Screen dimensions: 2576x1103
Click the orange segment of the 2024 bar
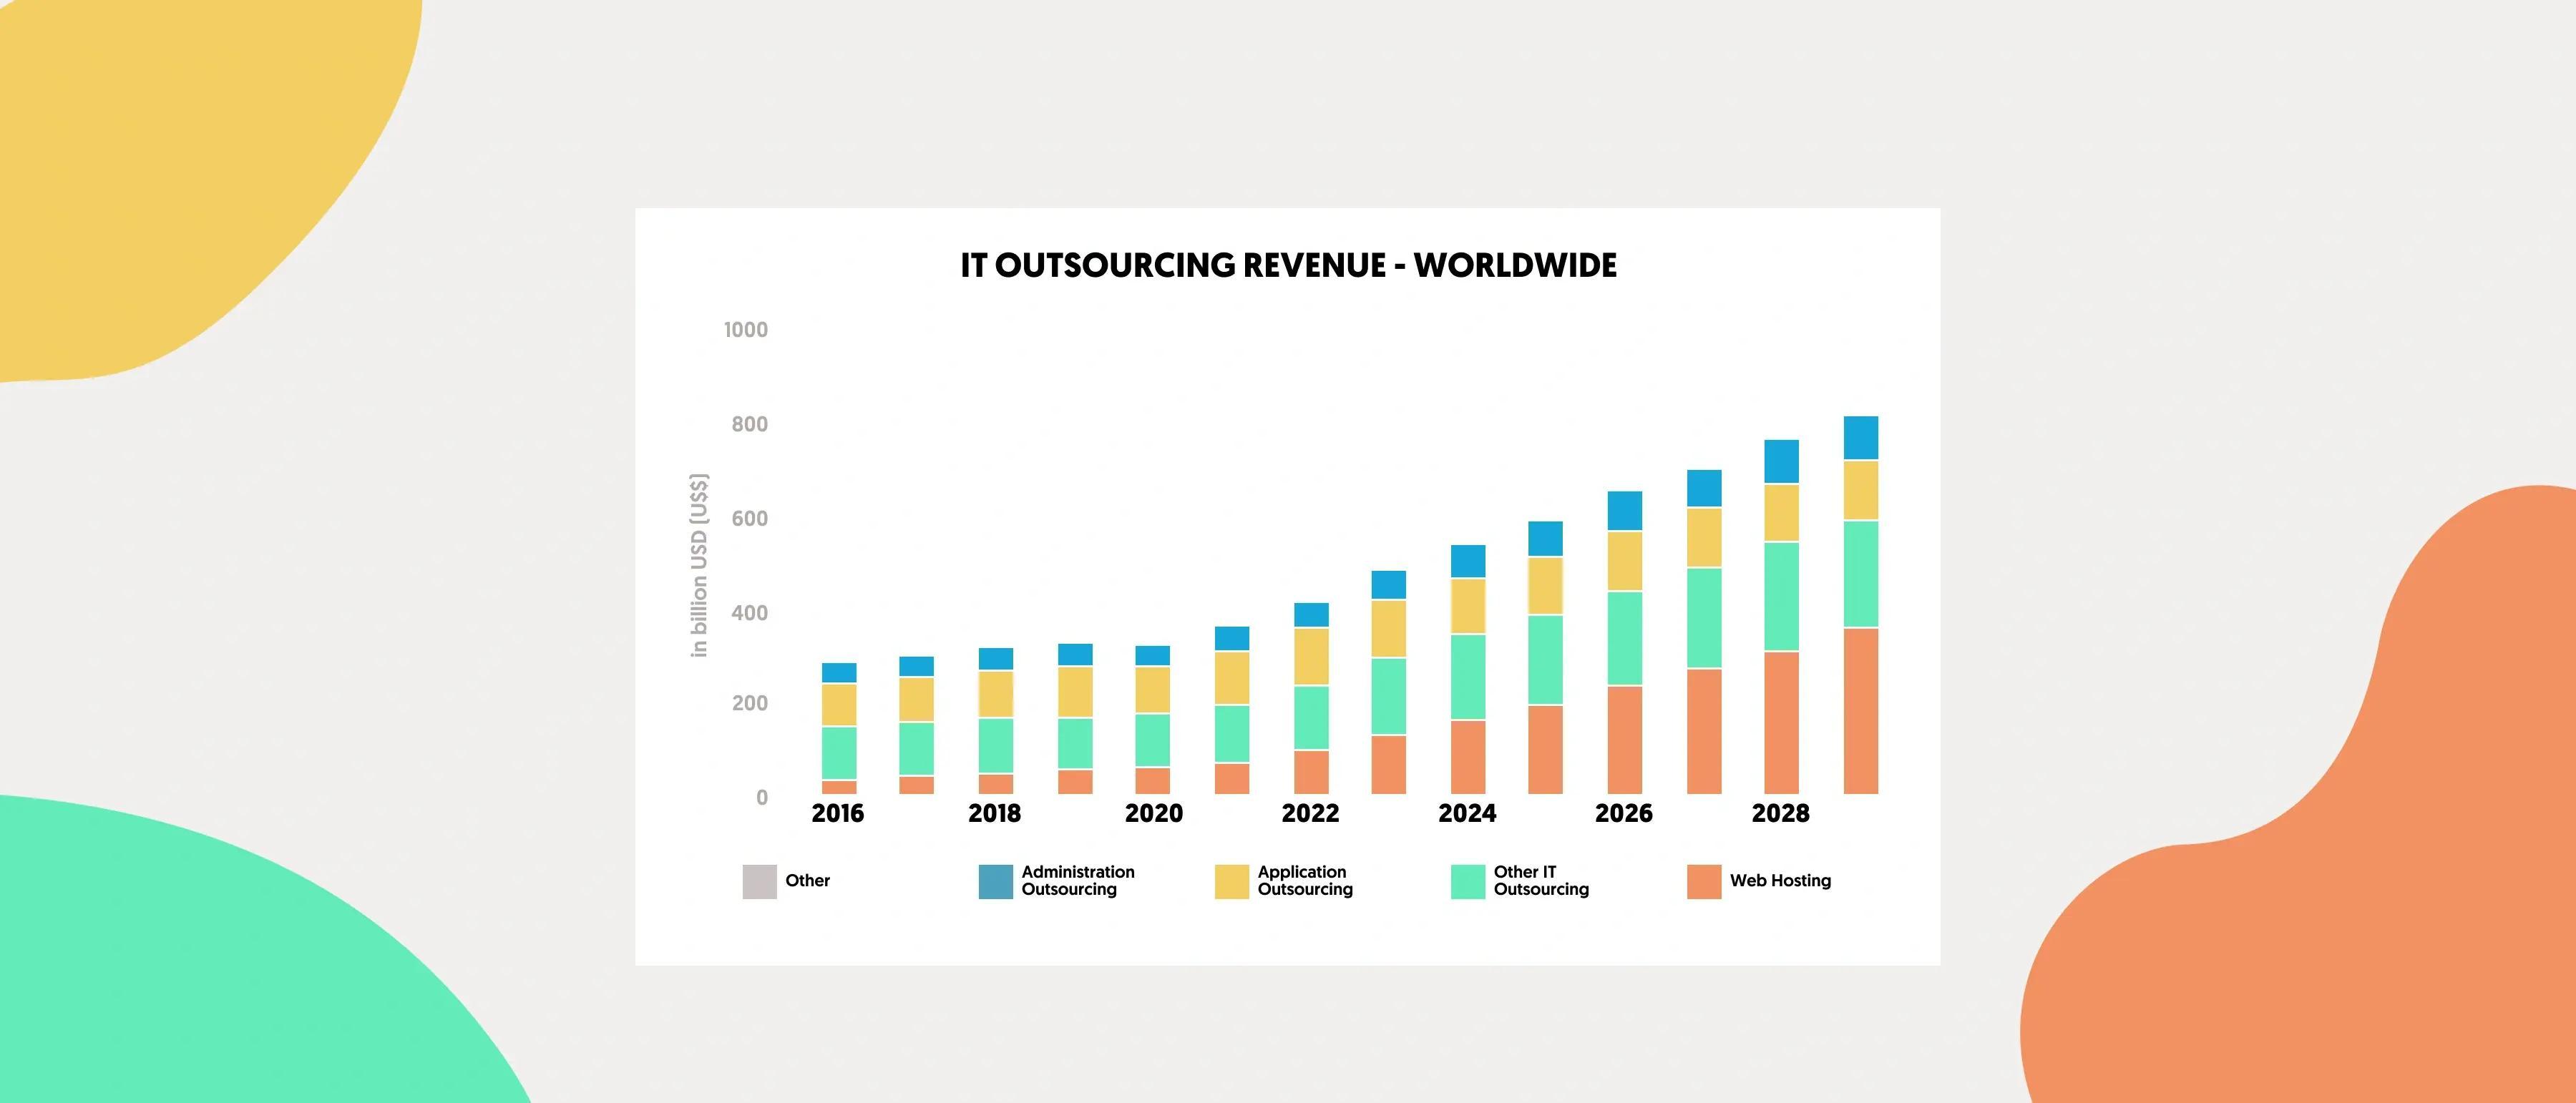(1467, 757)
